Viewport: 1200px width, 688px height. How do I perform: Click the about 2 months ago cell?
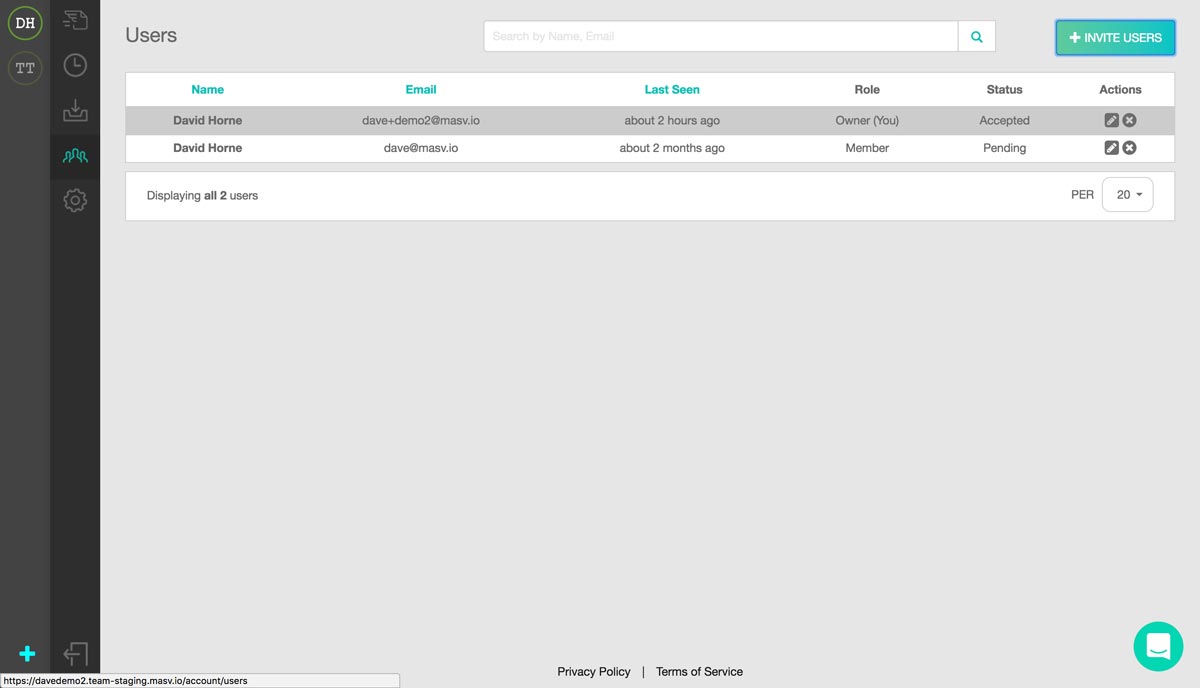[x=672, y=148]
